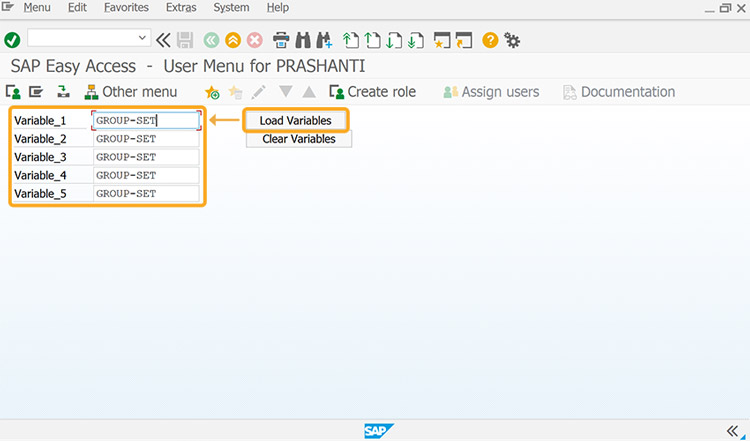Click the Load Variables button
This screenshot has height=441, width=750.
pos(296,121)
